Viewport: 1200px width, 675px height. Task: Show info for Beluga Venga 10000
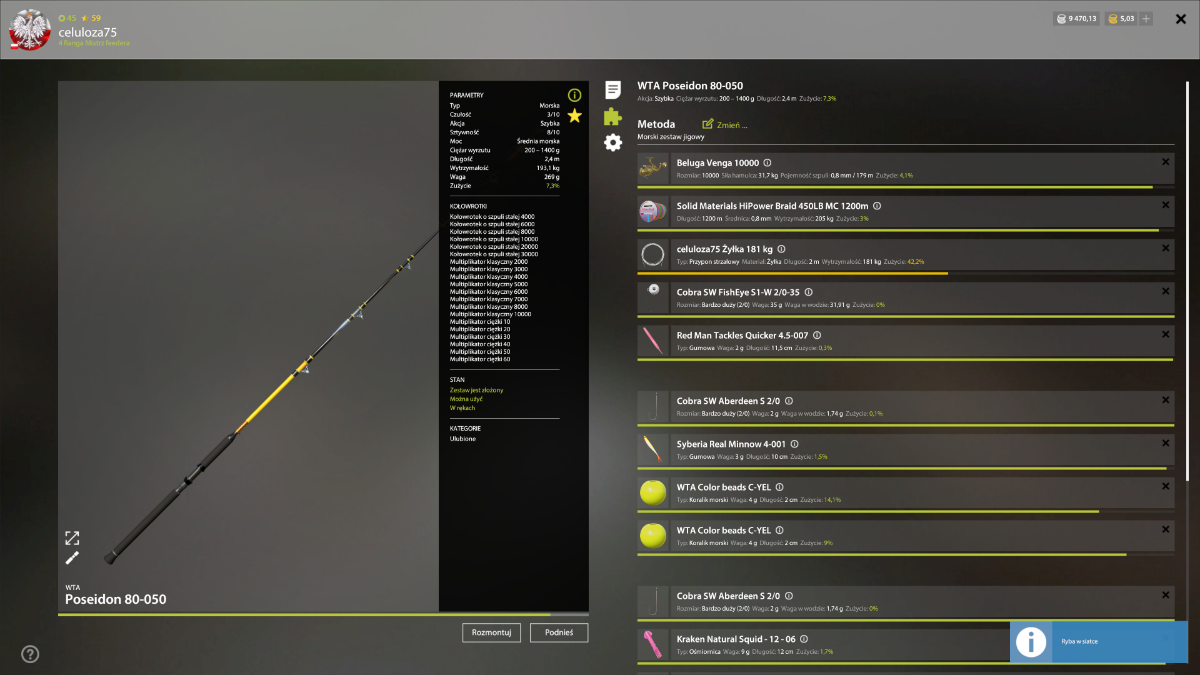click(x=767, y=162)
